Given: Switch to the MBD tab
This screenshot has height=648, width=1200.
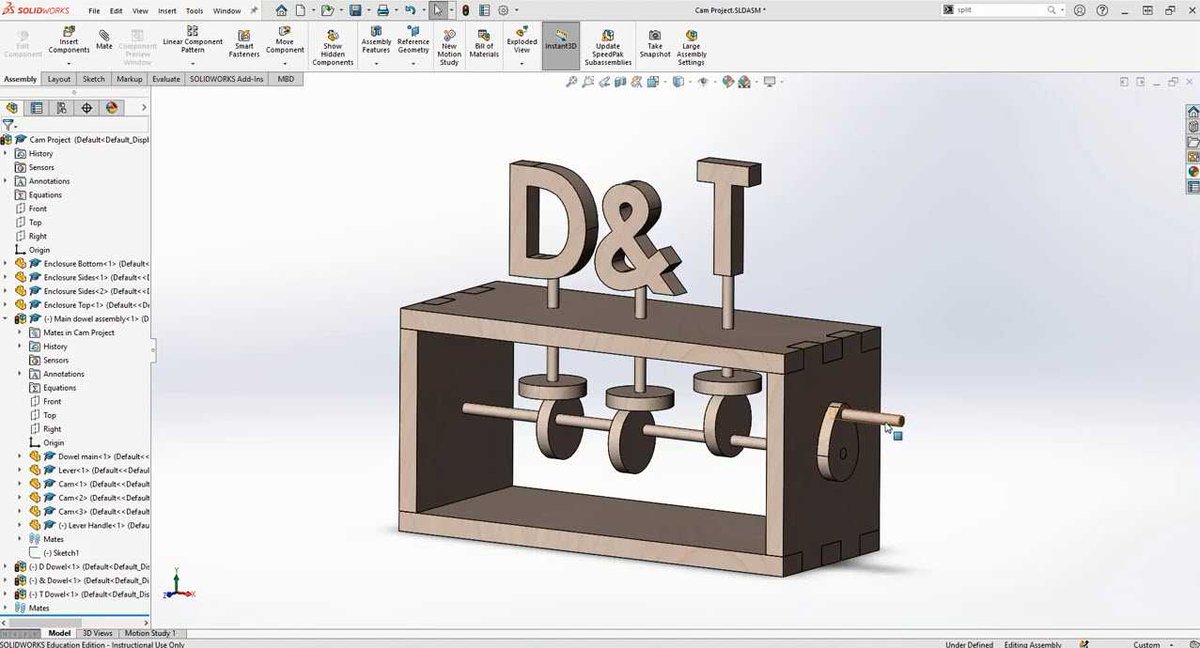Looking at the screenshot, I should click(x=286, y=78).
